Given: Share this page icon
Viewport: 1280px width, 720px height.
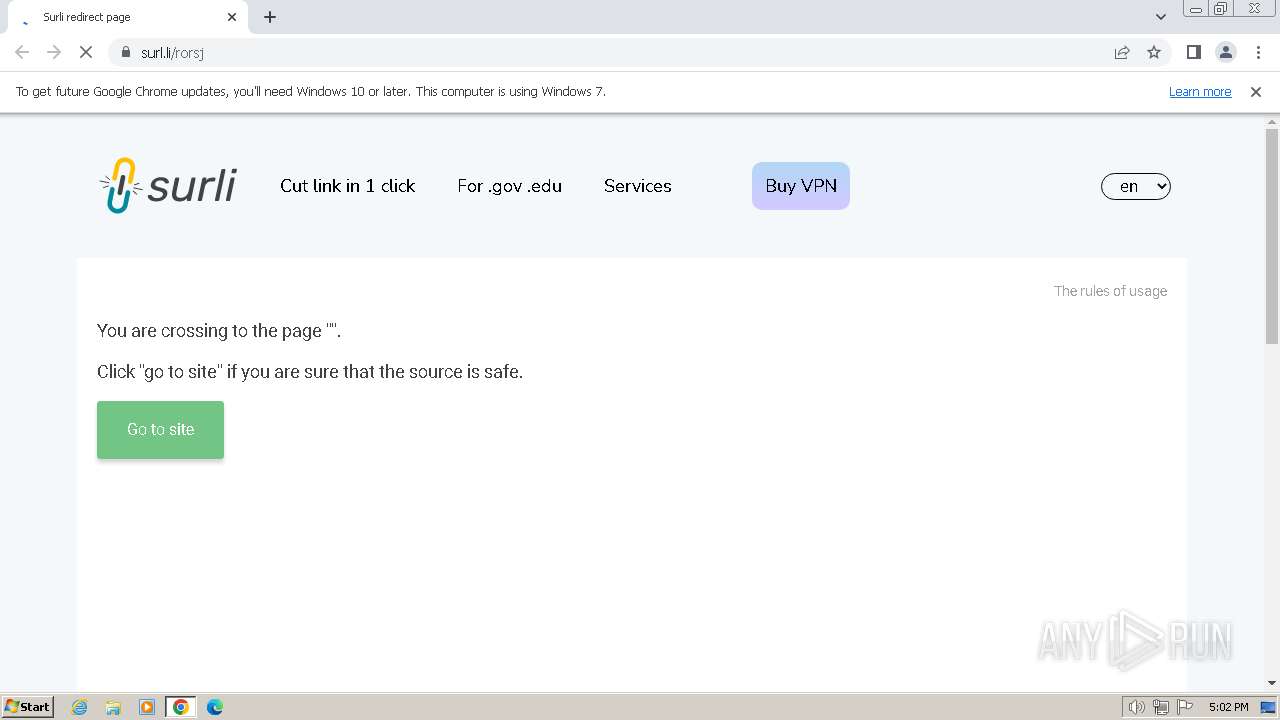Looking at the screenshot, I should 1122,53.
